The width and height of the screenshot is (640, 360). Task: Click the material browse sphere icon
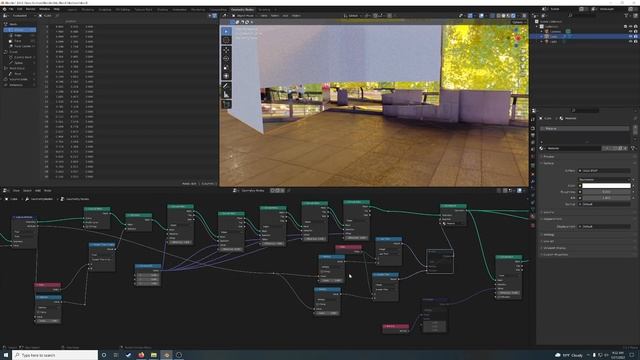click(x=542, y=148)
